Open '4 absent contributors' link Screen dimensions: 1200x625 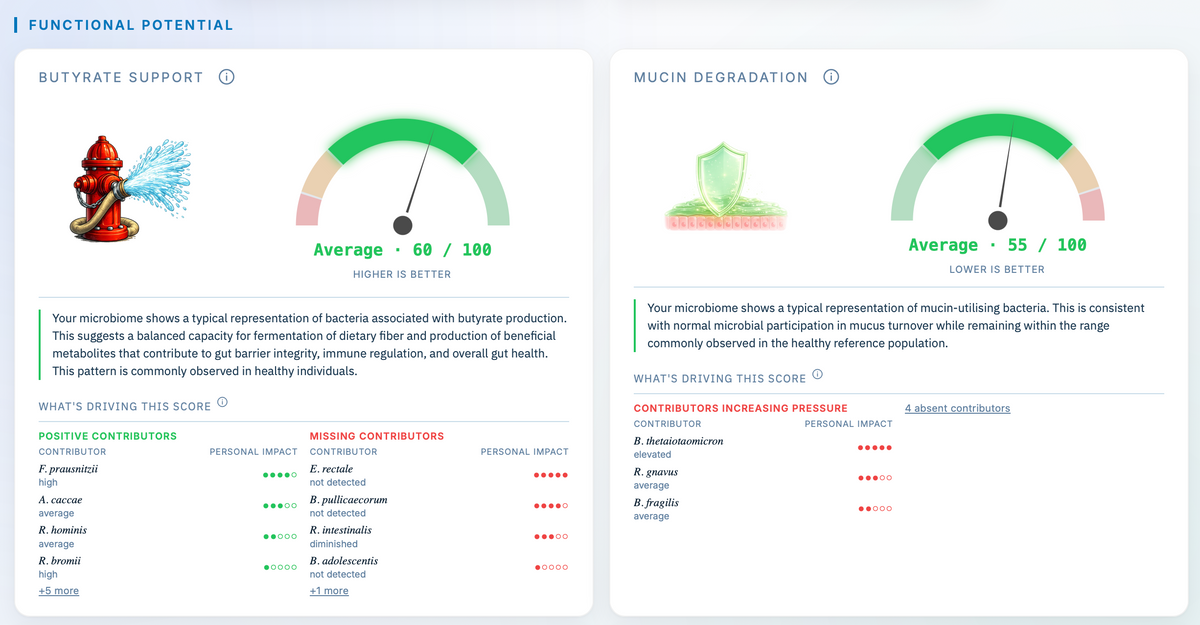957,408
